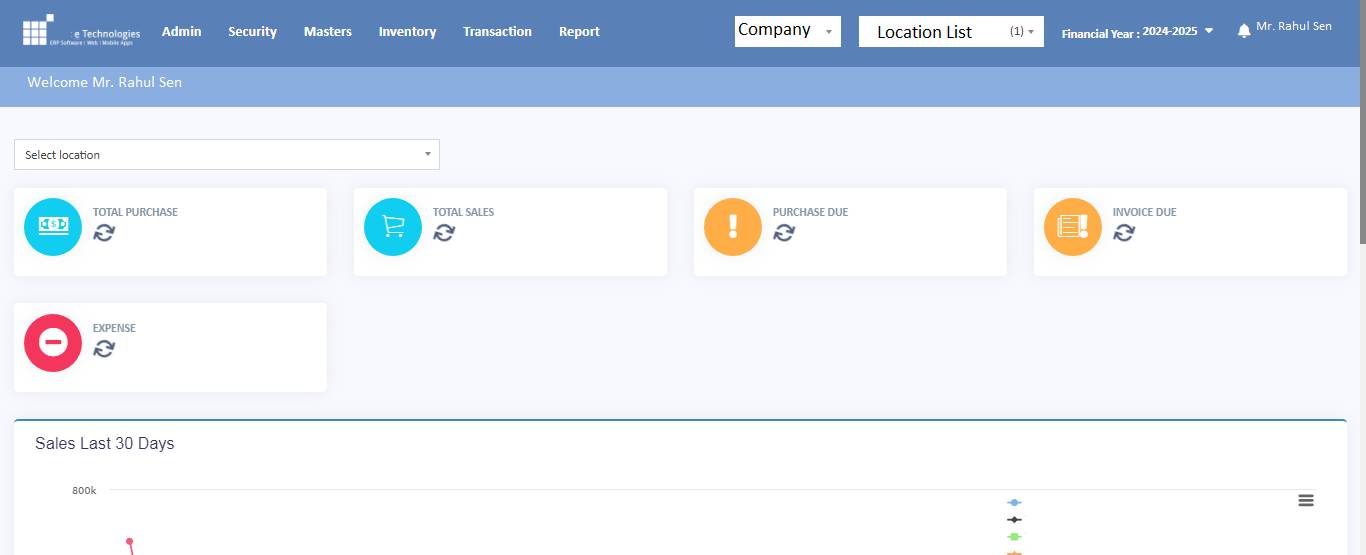Click the 'PURCHASE DUE' label
This screenshot has width=1366, height=555.
pyautogui.click(x=810, y=212)
